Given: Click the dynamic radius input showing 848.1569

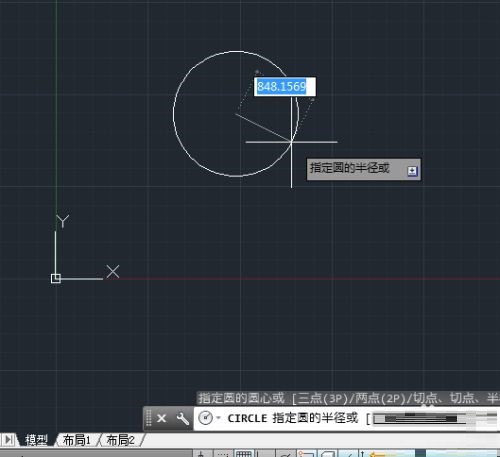Looking at the screenshot, I should point(285,87).
